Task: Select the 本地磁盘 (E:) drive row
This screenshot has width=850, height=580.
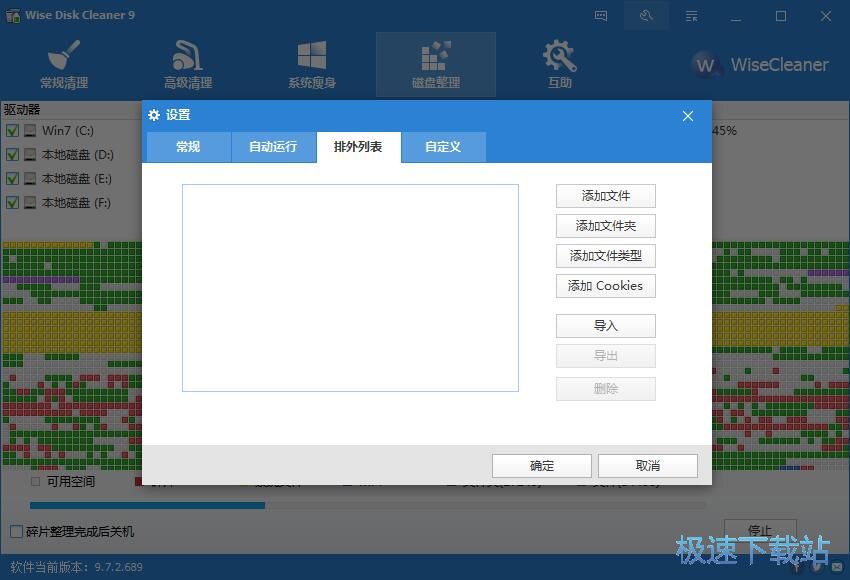Action: [71, 178]
